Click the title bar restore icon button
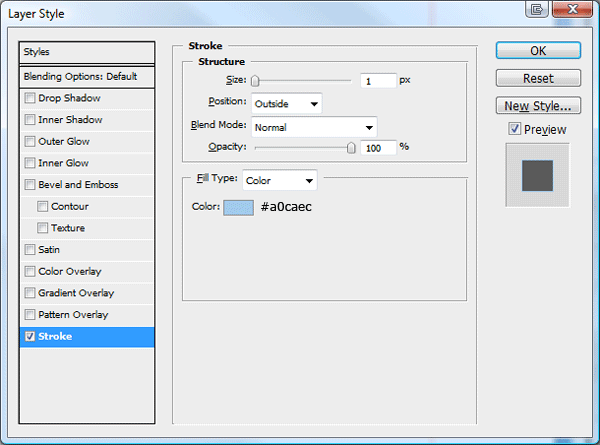Screen dimensions: 600x445 pos(537,8)
